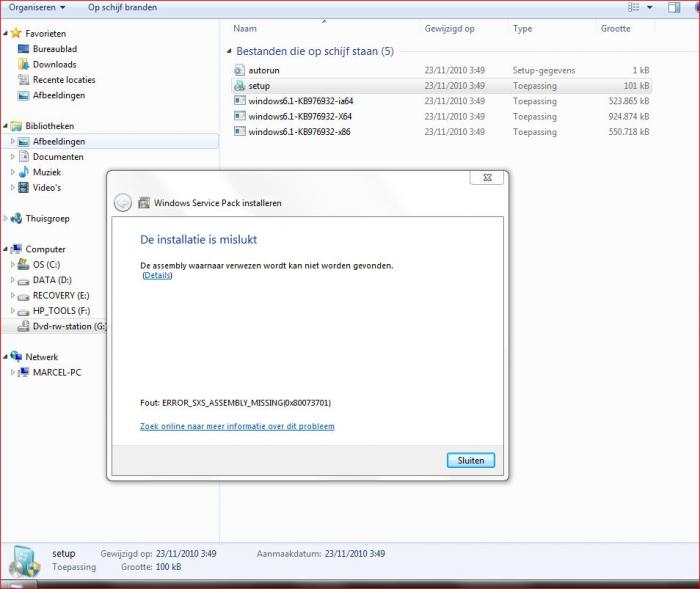Screen dimensions: 700x589
Task: Collapse the Favorieten group
Action: 5,33
